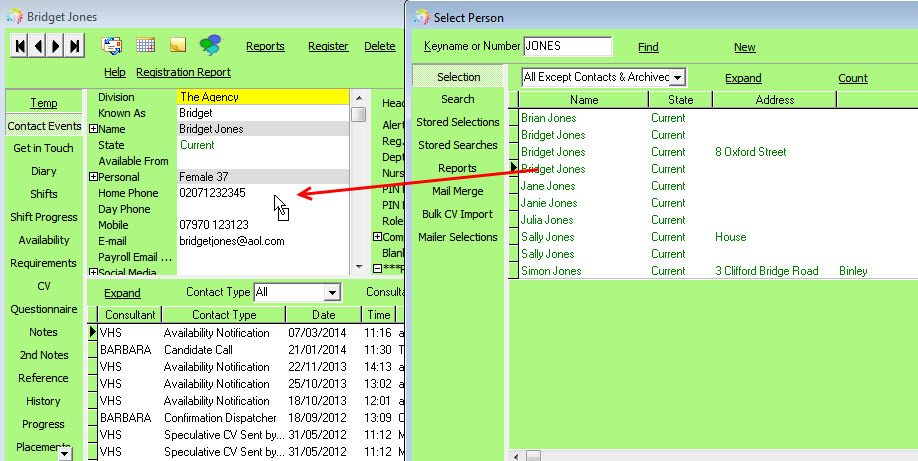The image size is (918, 461).
Task: Open the Shifts tab
Action: pos(44,194)
